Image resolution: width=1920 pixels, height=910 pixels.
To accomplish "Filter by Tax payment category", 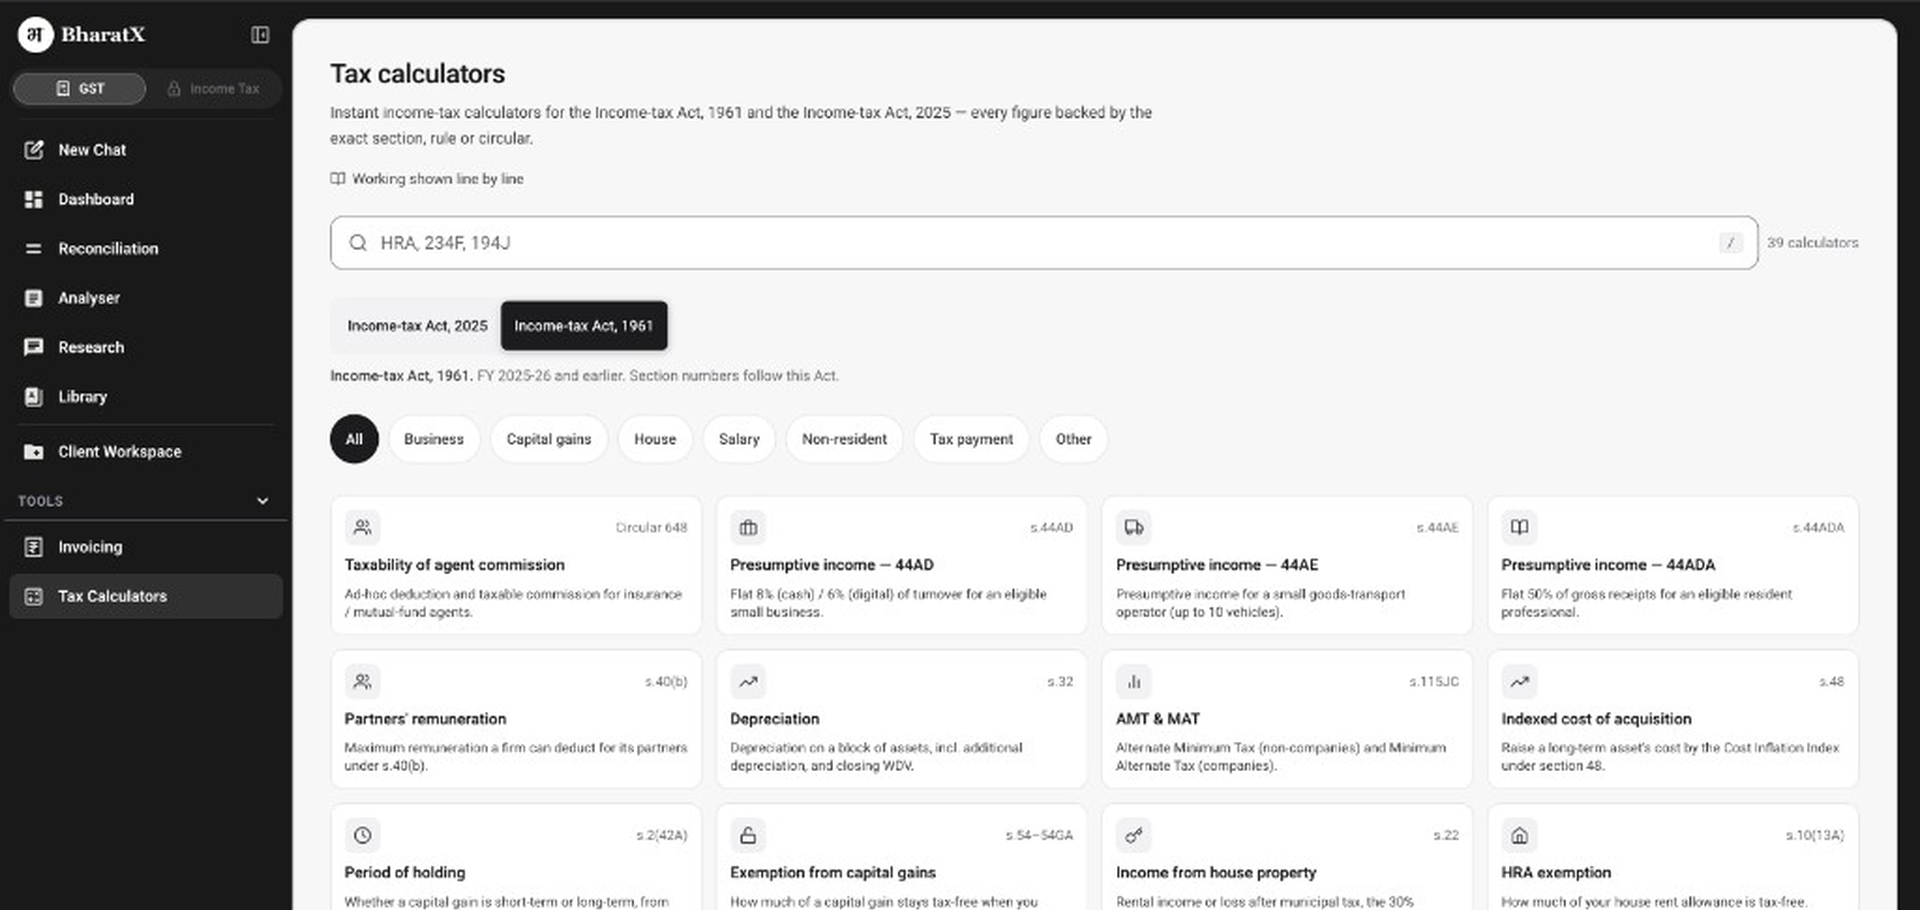I will pyautogui.click(x=971, y=439).
